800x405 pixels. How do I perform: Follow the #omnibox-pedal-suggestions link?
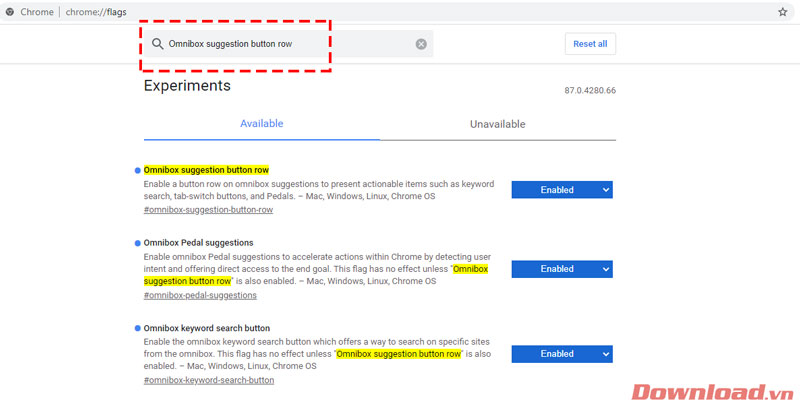(200, 296)
